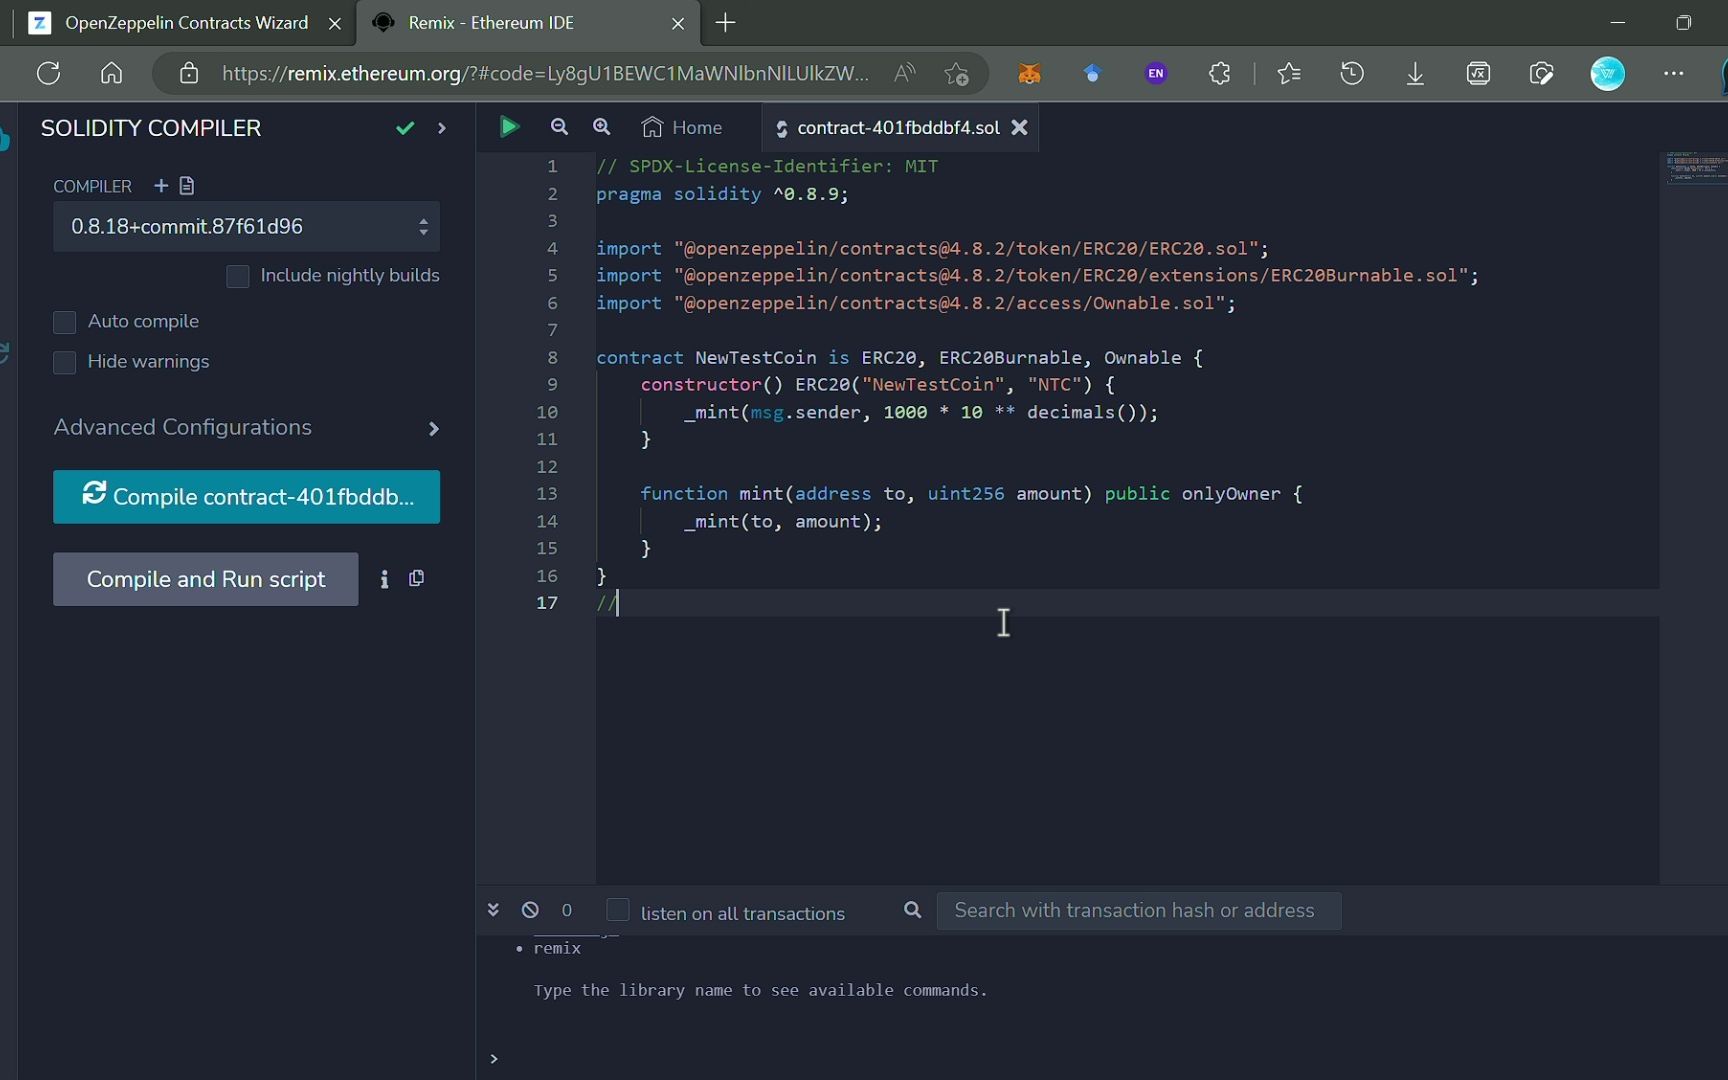
Task: Click code line 17 comment
Action: point(607,603)
